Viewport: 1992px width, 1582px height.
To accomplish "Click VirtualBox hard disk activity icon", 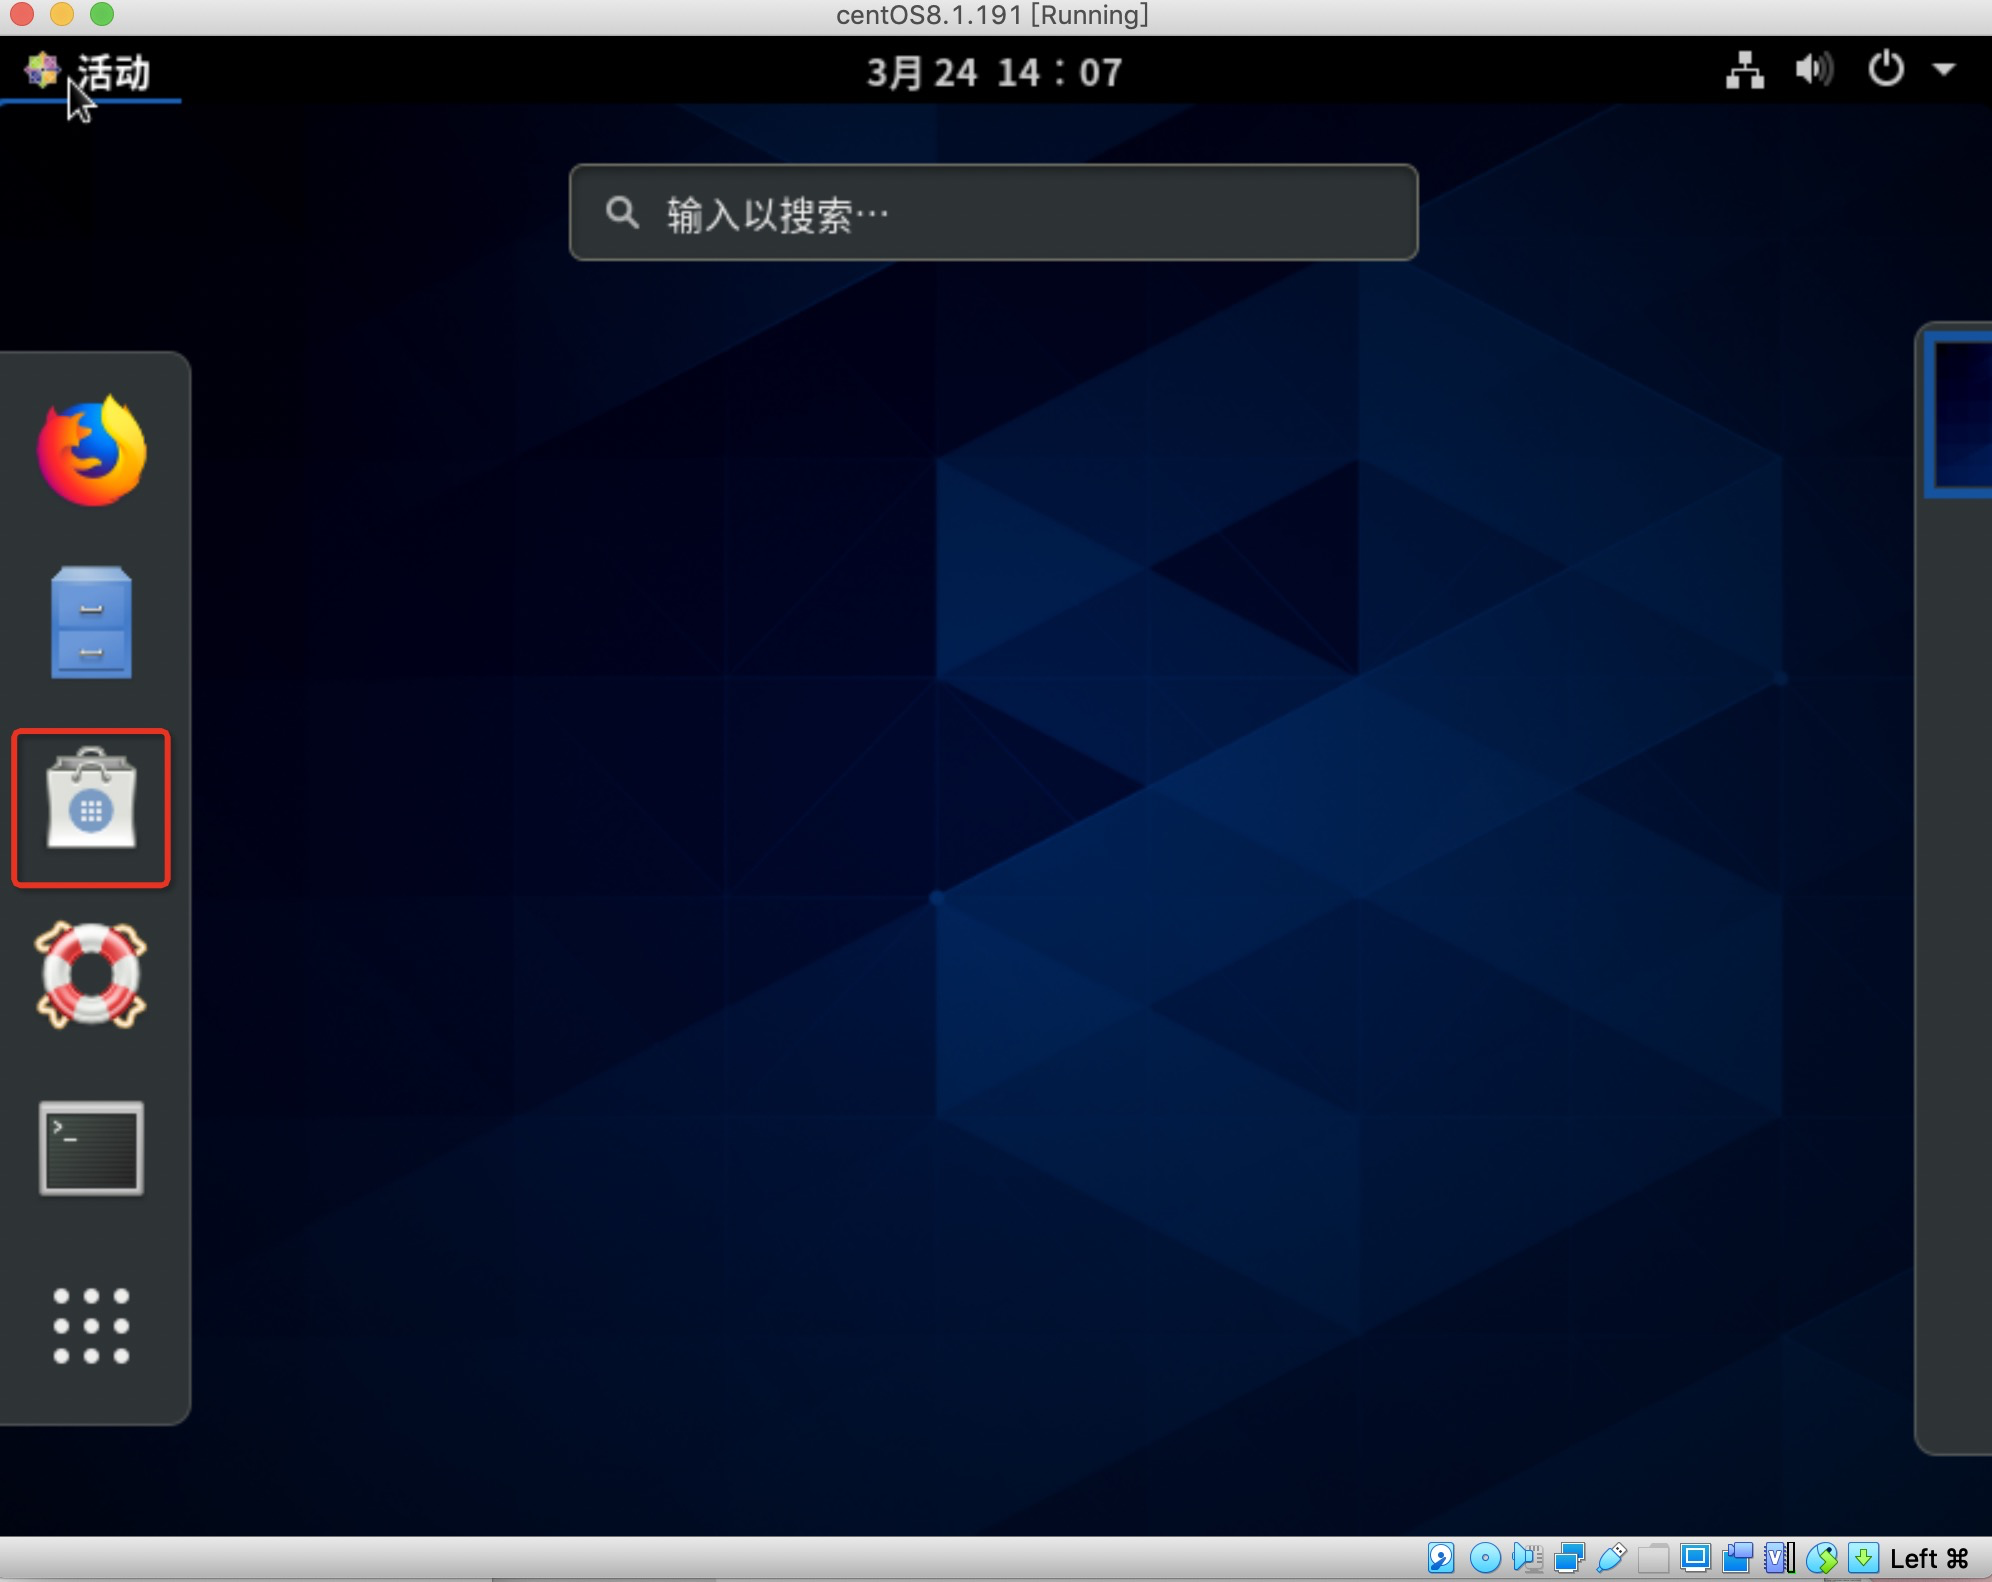I will (1441, 1557).
